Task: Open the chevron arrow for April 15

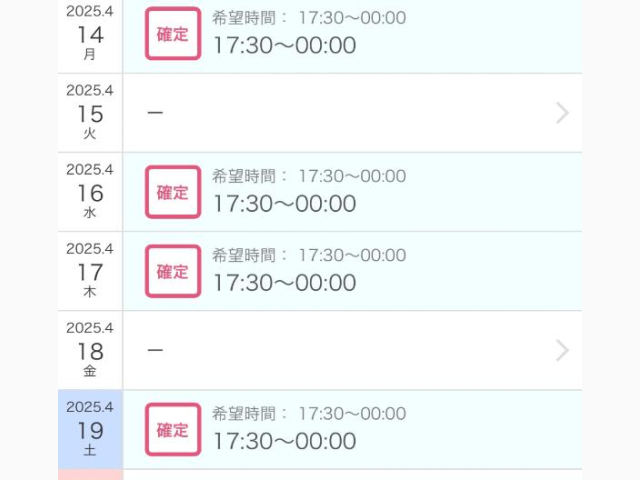Action: [x=562, y=113]
